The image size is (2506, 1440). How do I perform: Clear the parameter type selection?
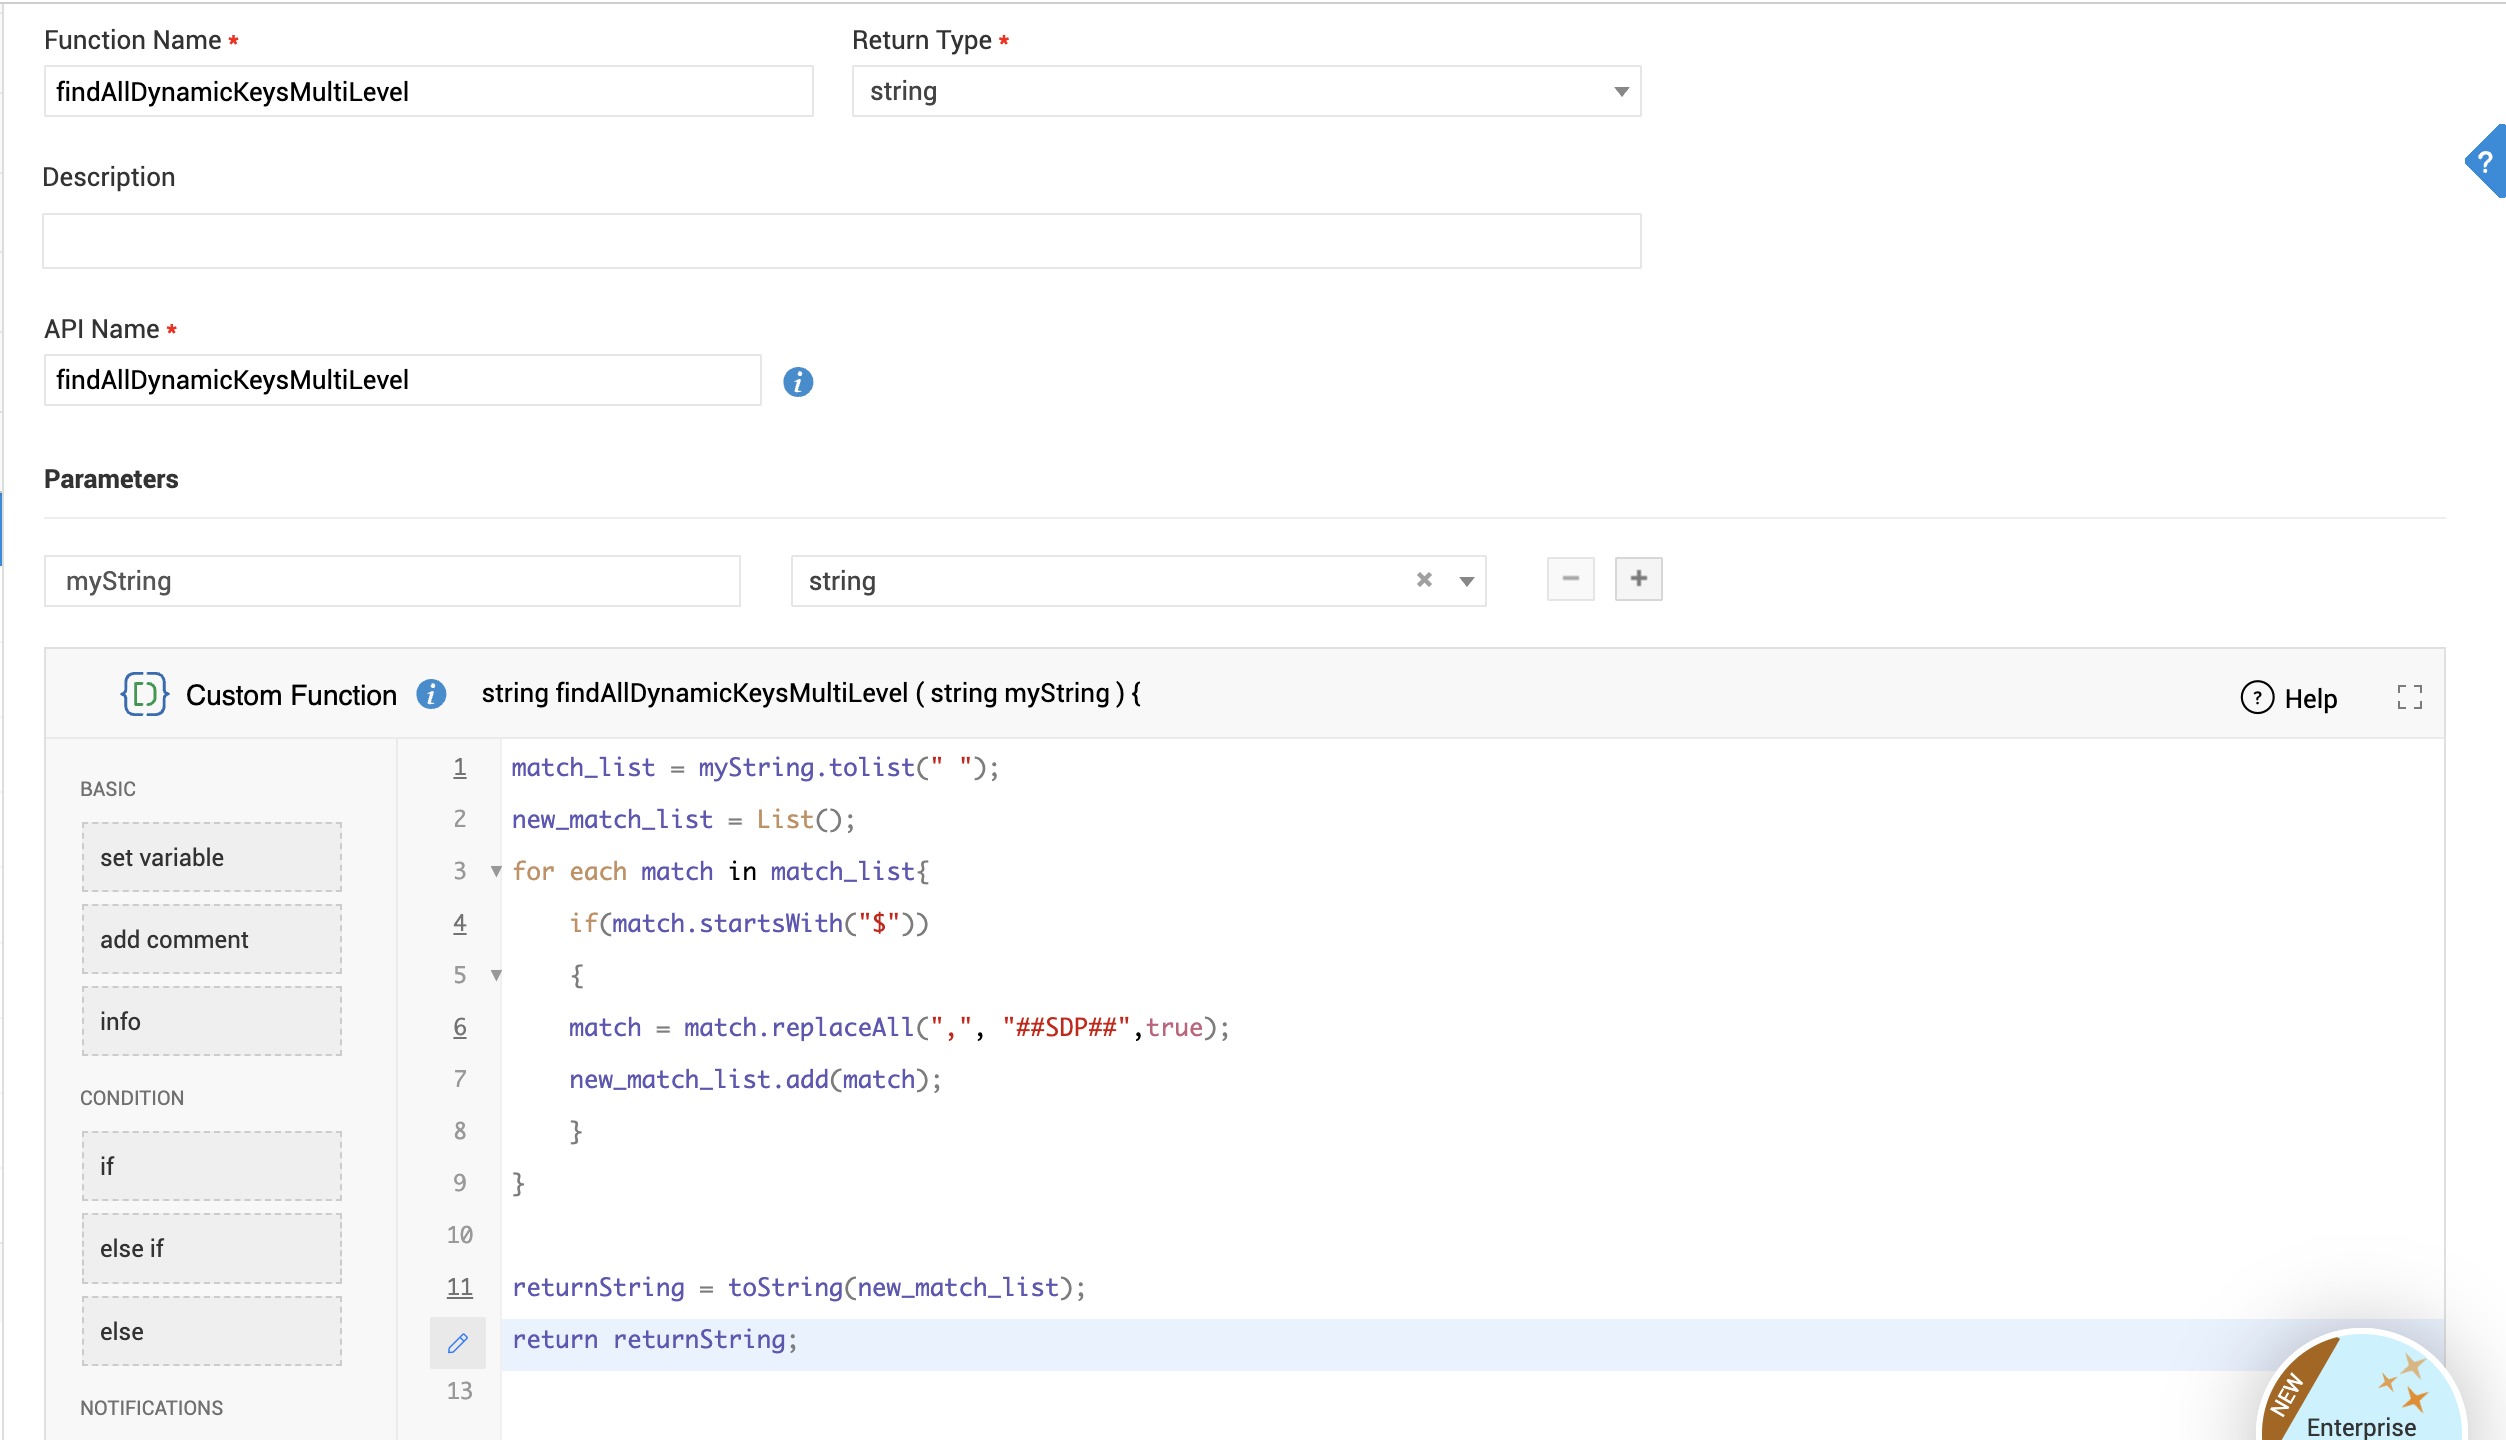click(1424, 580)
